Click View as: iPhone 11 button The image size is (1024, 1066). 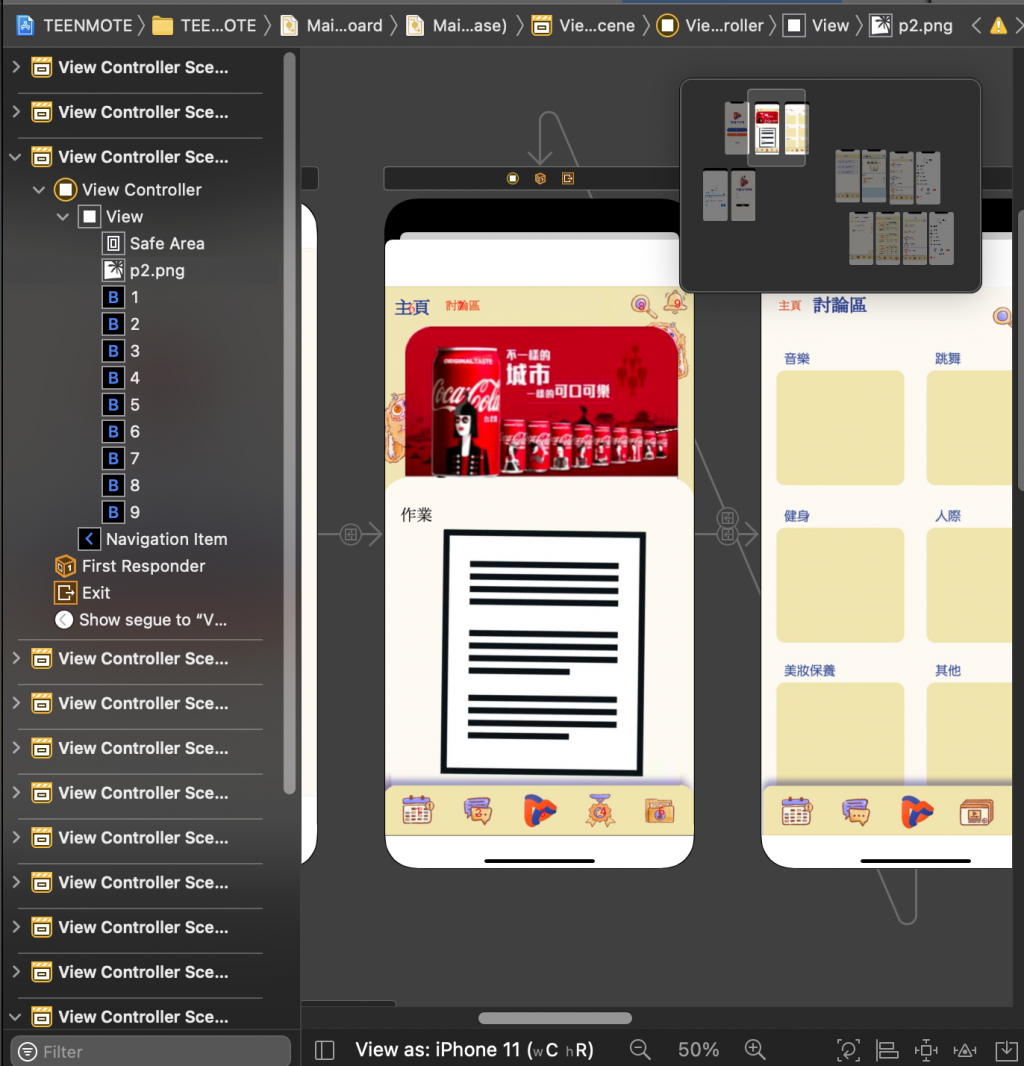[474, 1050]
